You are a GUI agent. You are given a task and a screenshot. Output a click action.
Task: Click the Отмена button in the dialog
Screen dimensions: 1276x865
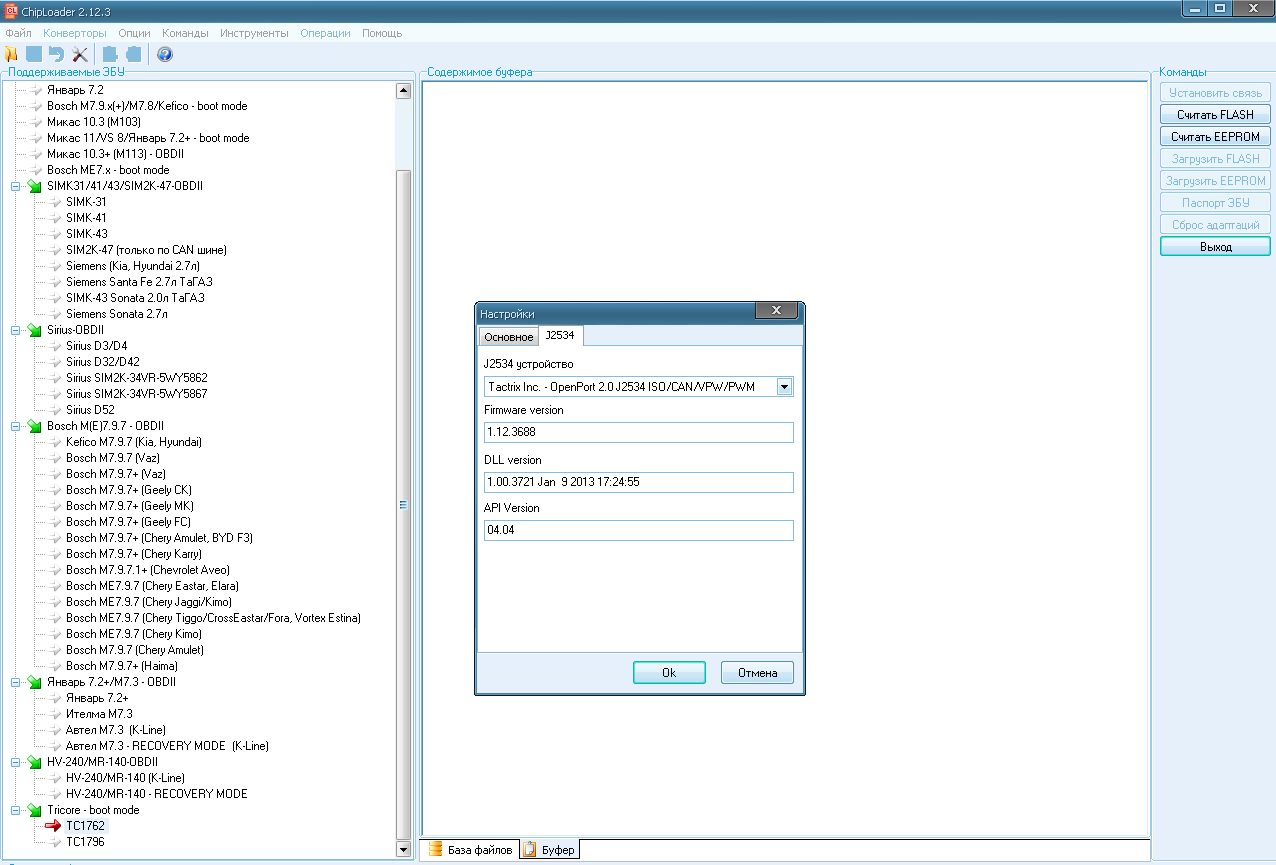(757, 673)
